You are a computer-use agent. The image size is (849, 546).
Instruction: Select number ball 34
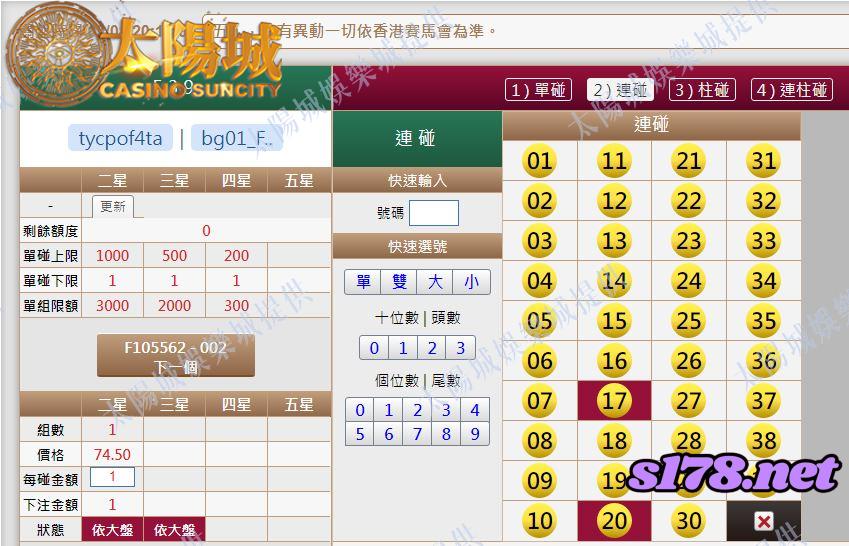763,281
